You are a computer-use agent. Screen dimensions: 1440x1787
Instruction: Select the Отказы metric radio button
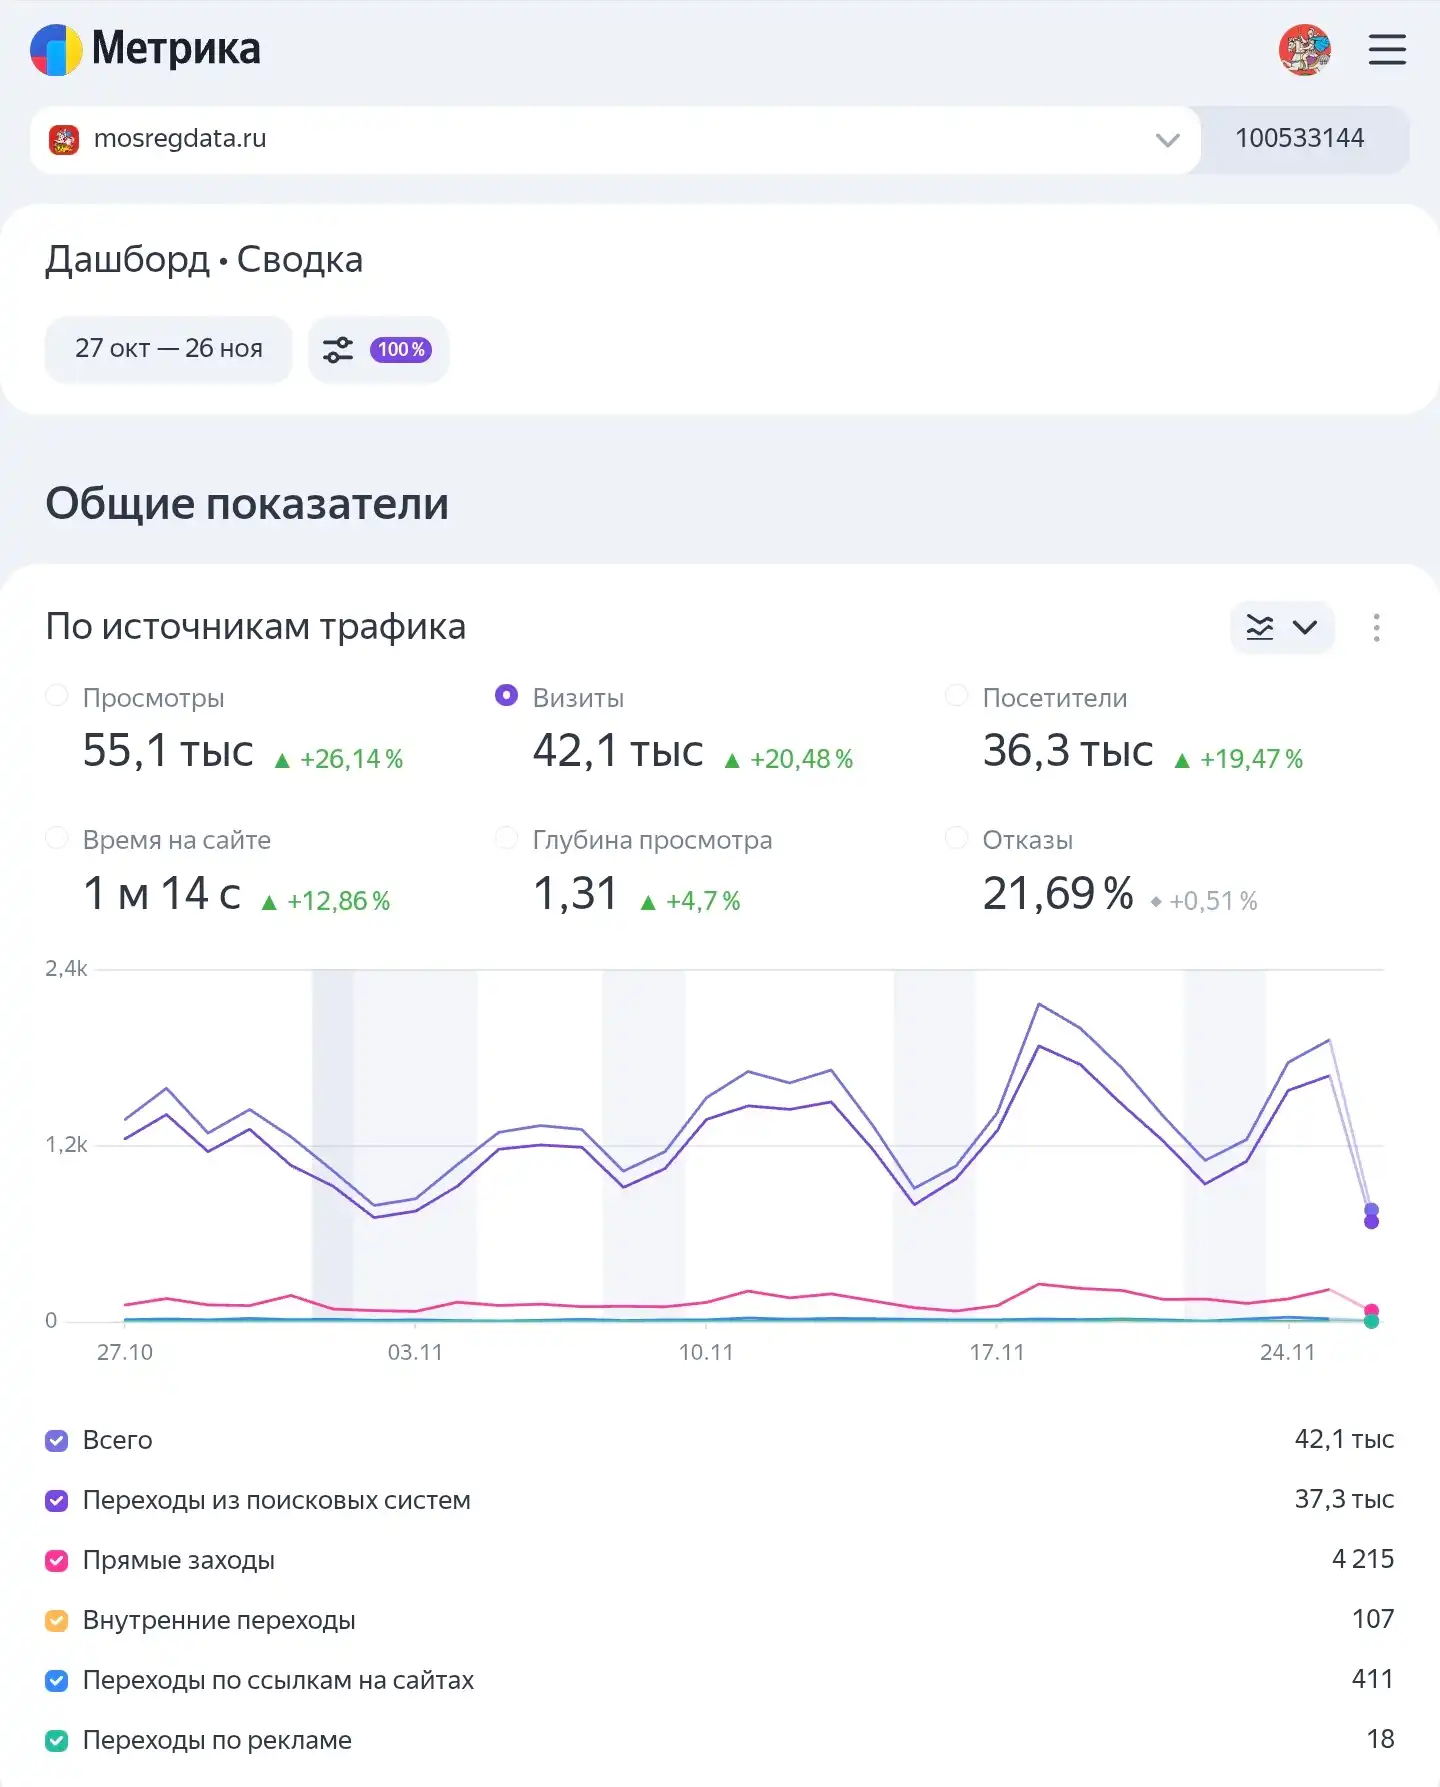click(x=957, y=838)
